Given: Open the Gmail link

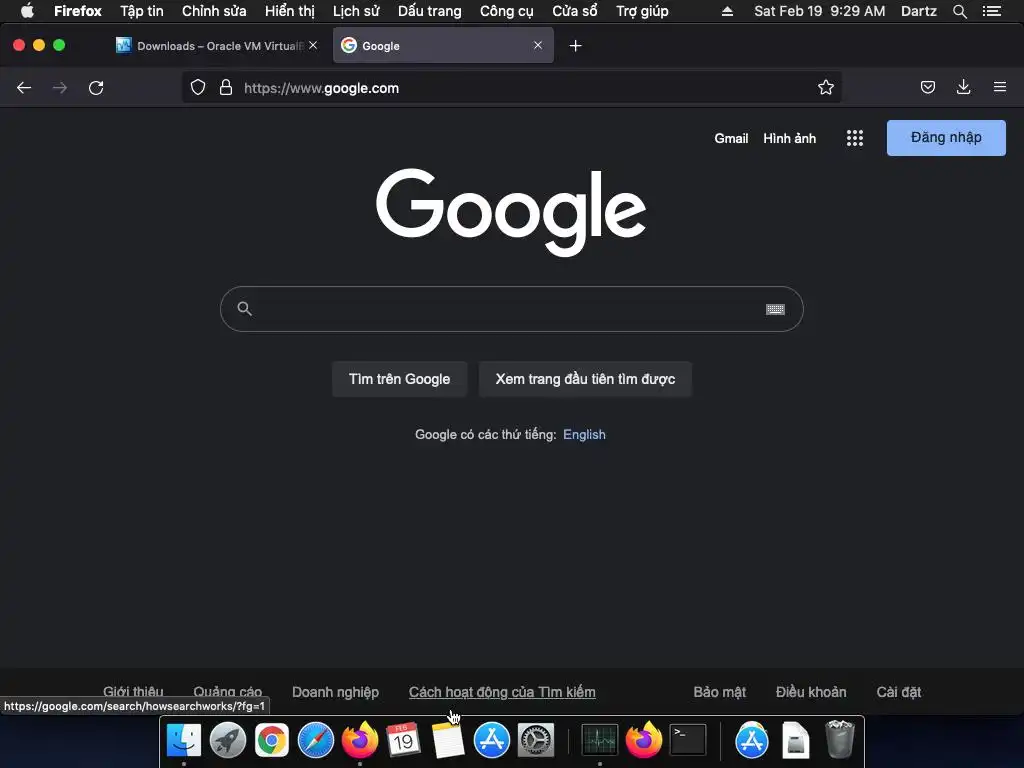Looking at the screenshot, I should 731,138.
